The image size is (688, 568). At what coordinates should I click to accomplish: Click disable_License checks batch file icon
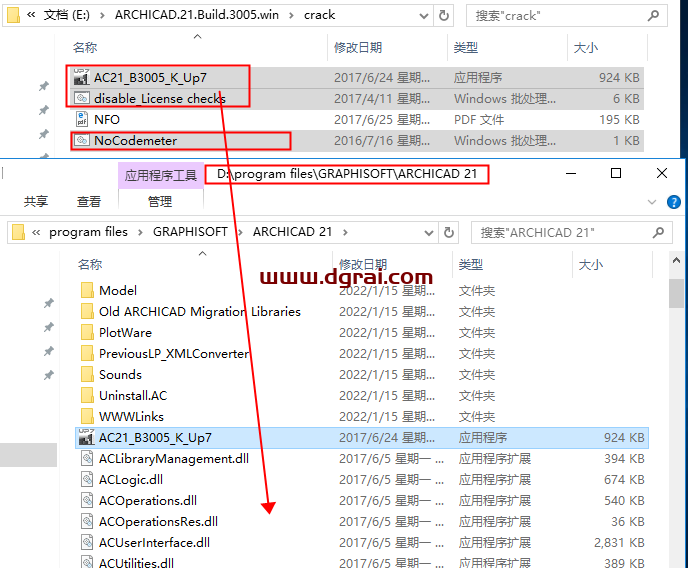click(x=82, y=98)
